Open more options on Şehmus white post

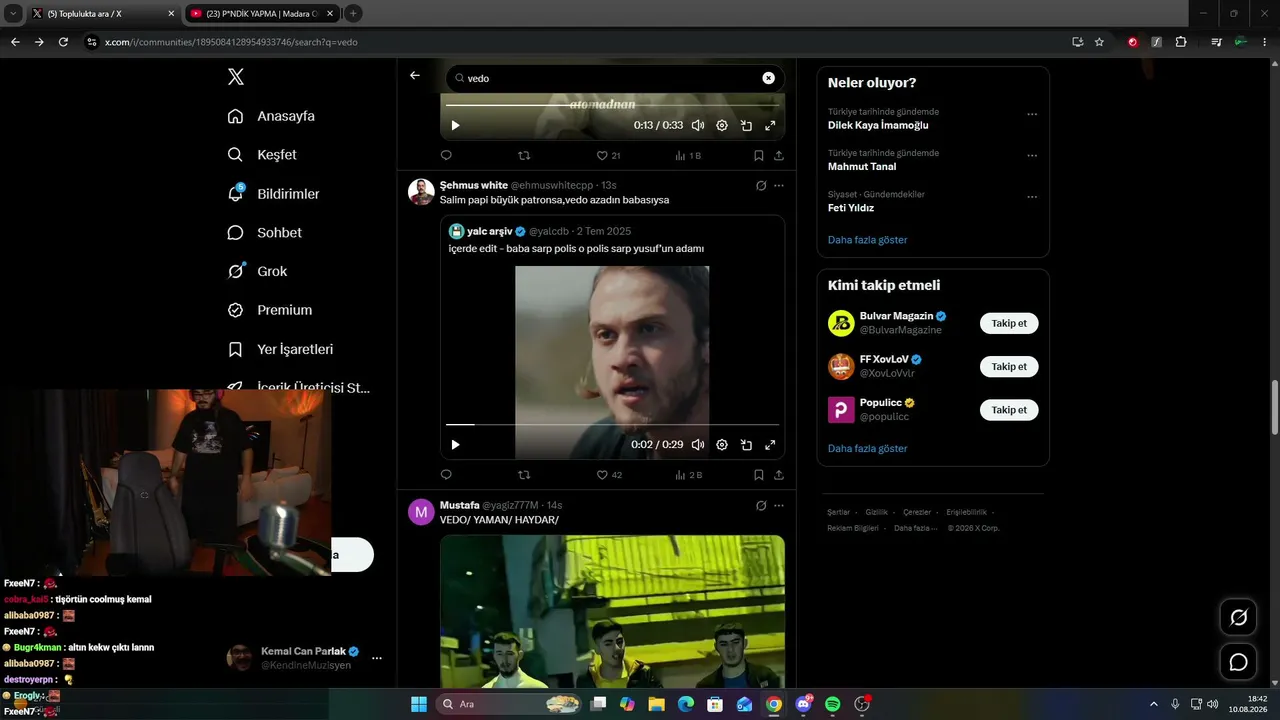779,185
